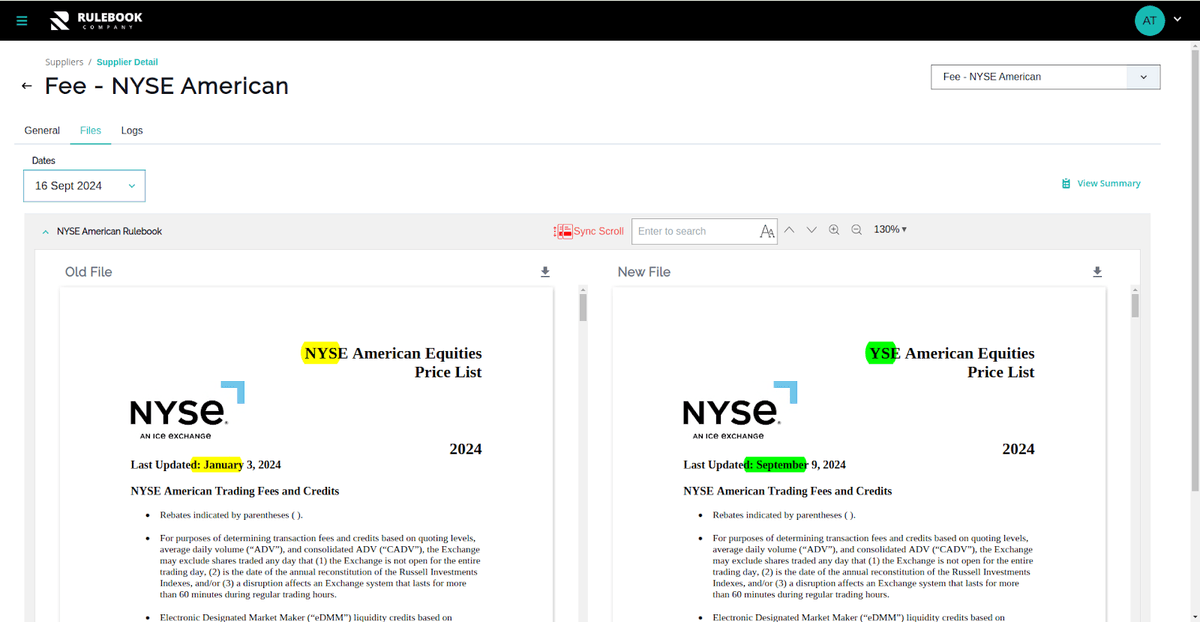Open the Logs tab
This screenshot has height=622, width=1200.
click(x=131, y=130)
